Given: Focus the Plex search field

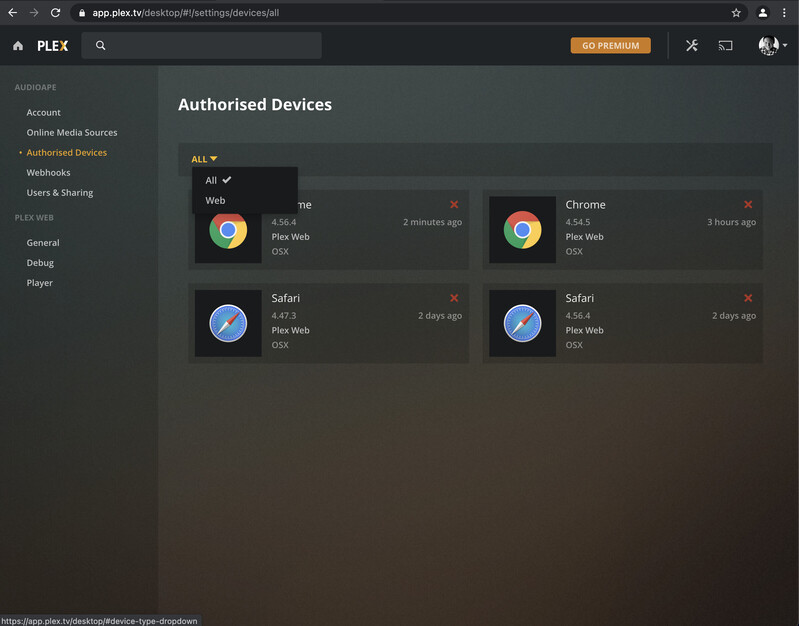Looking at the screenshot, I should (x=201, y=45).
